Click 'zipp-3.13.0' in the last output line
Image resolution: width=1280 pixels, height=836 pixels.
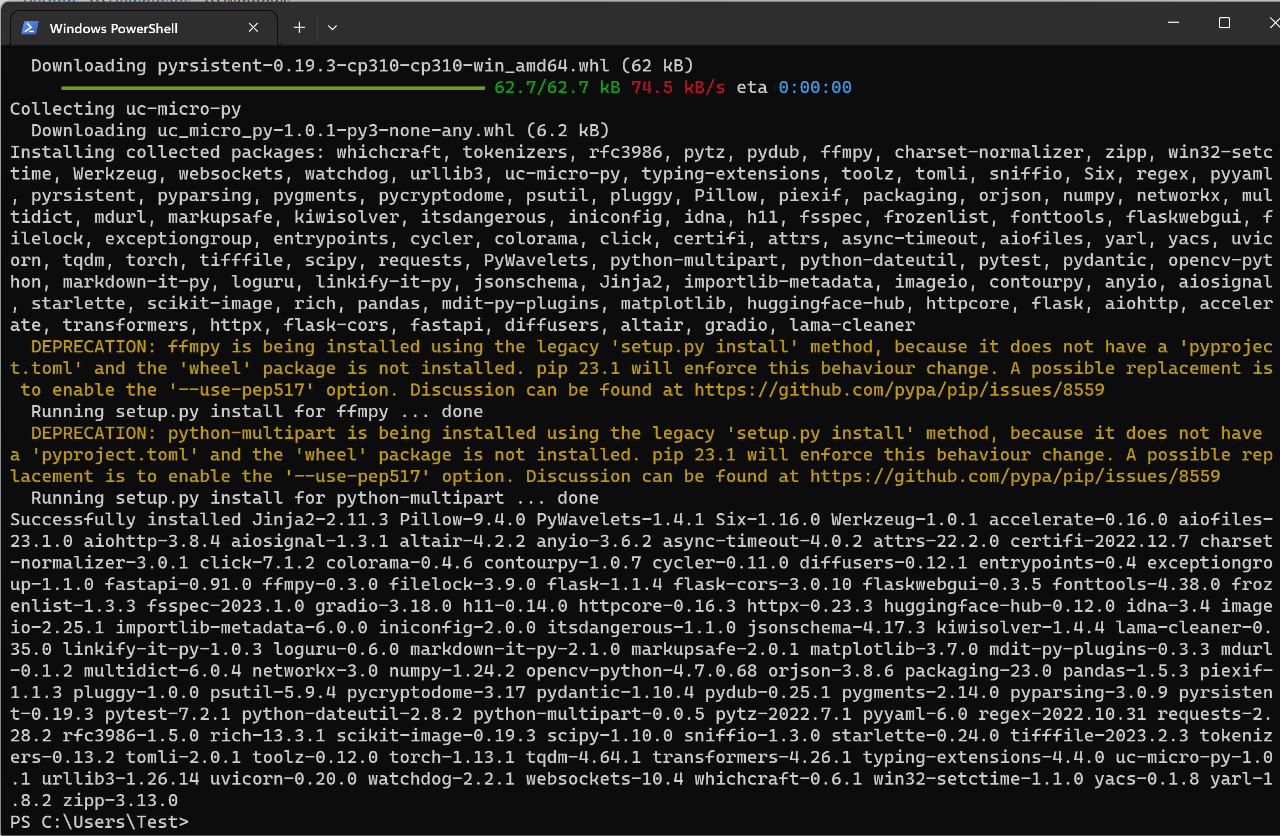tap(120, 801)
